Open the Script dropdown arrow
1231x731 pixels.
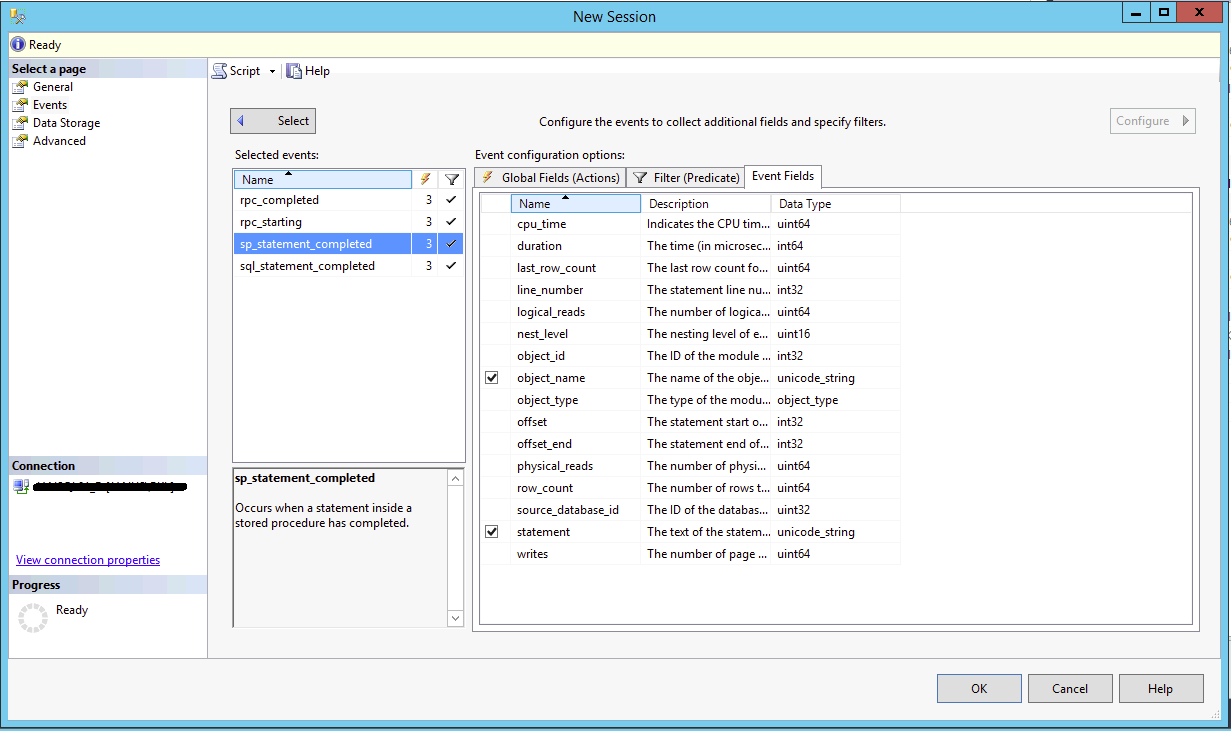[x=272, y=71]
